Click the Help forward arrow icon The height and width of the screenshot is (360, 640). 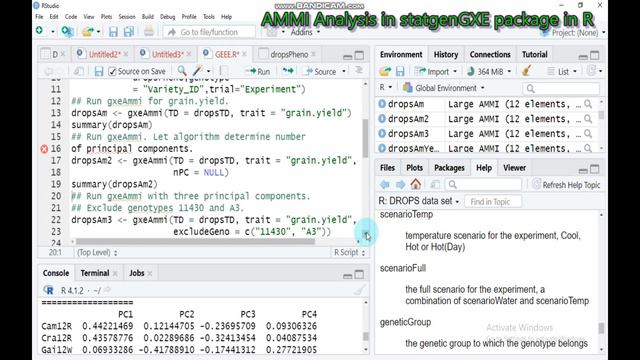click(400, 184)
